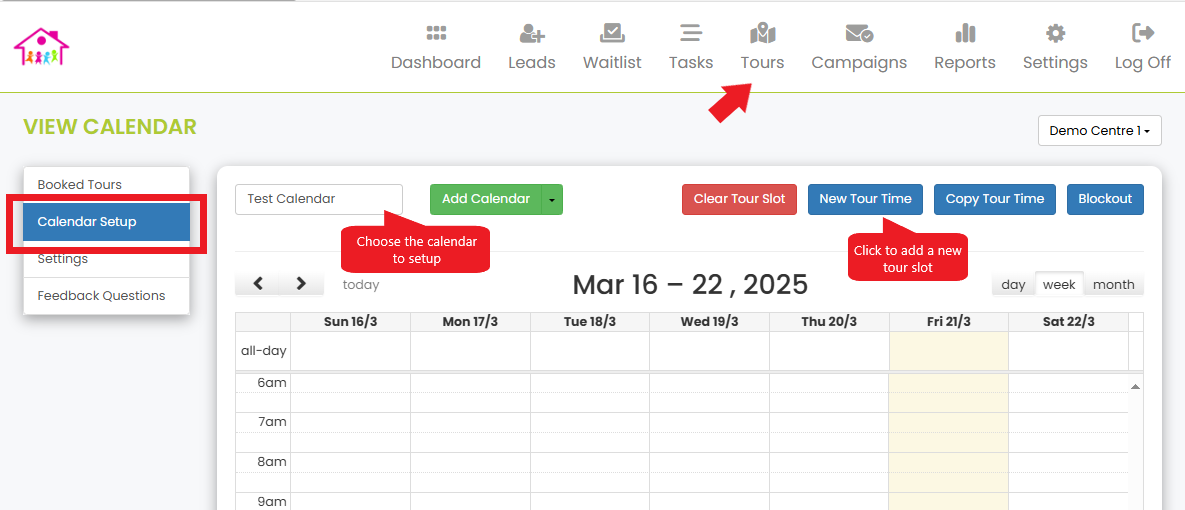Open the Dashboard grid icon
Viewport: 1185px width, 510px height.
tap(436, 32)
